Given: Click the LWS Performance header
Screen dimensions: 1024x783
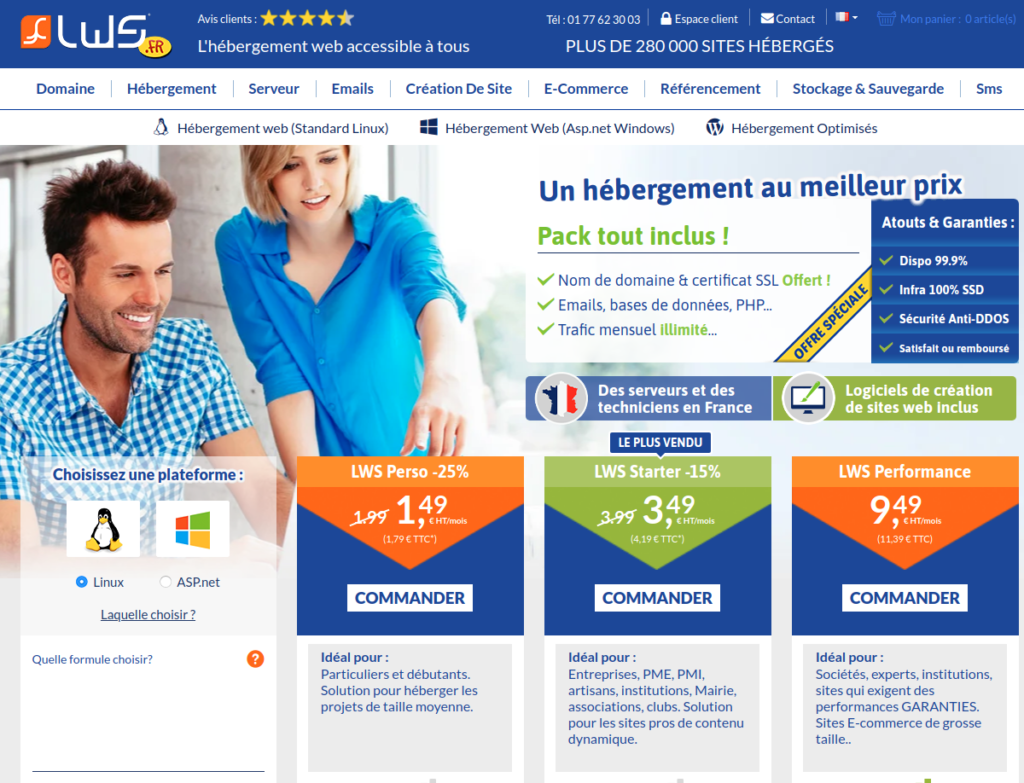Looking at the screenshot, I should [x=905, y=471].
